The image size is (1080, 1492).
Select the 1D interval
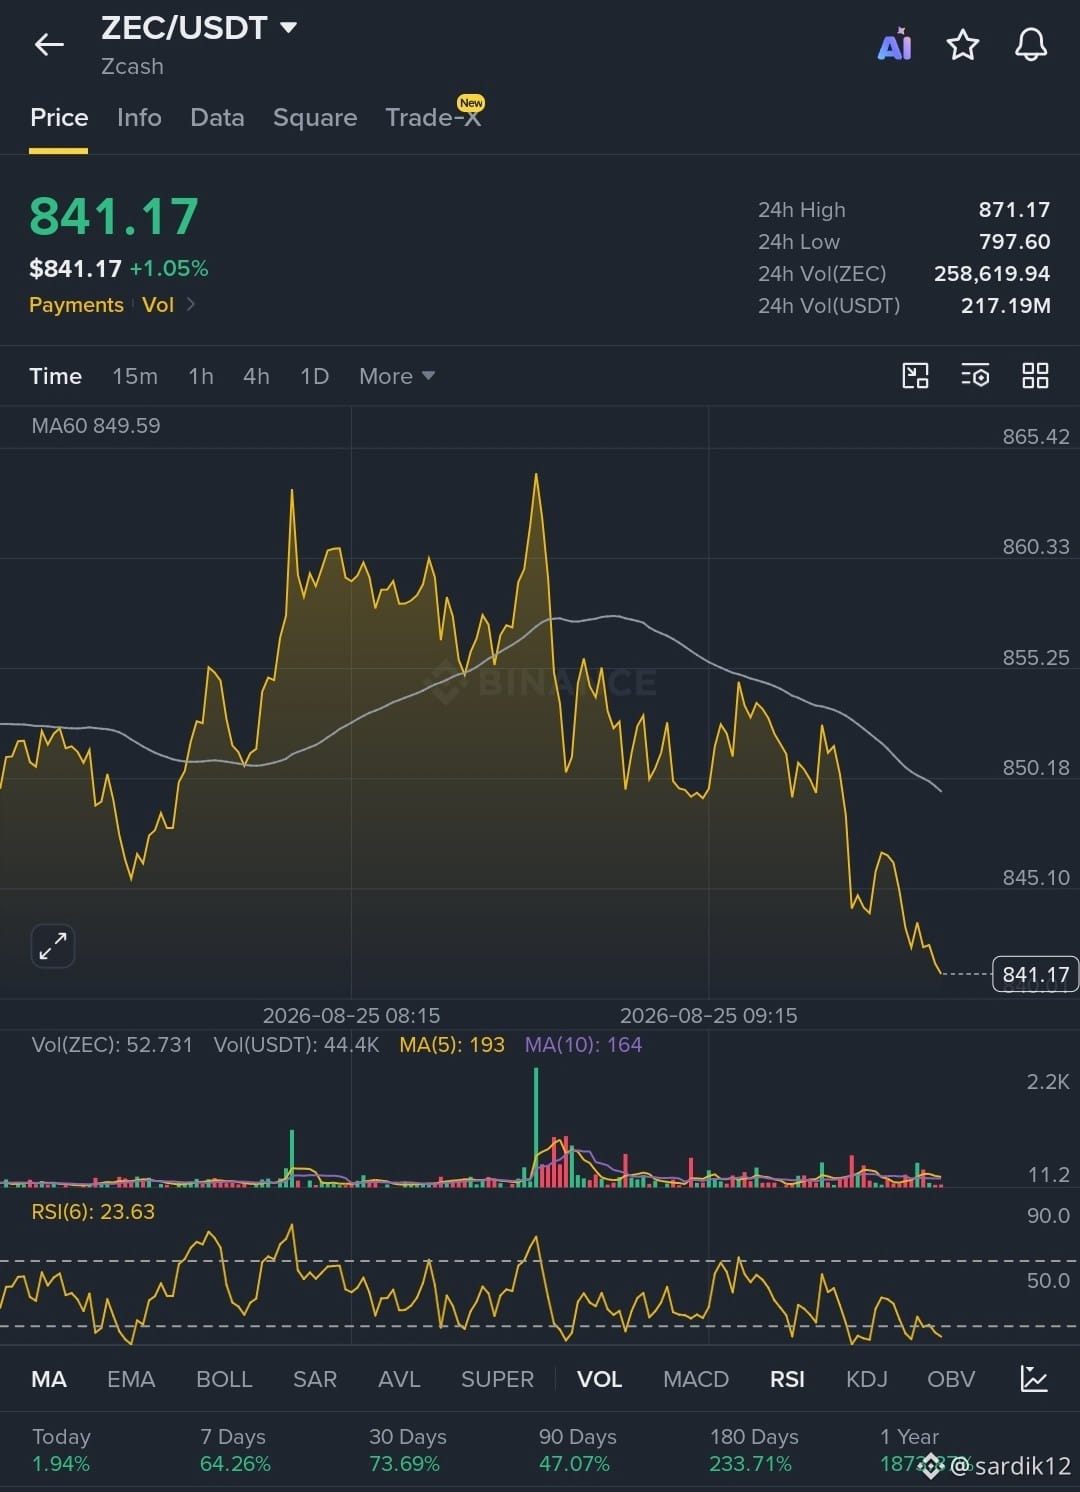(x=314, y=376)
